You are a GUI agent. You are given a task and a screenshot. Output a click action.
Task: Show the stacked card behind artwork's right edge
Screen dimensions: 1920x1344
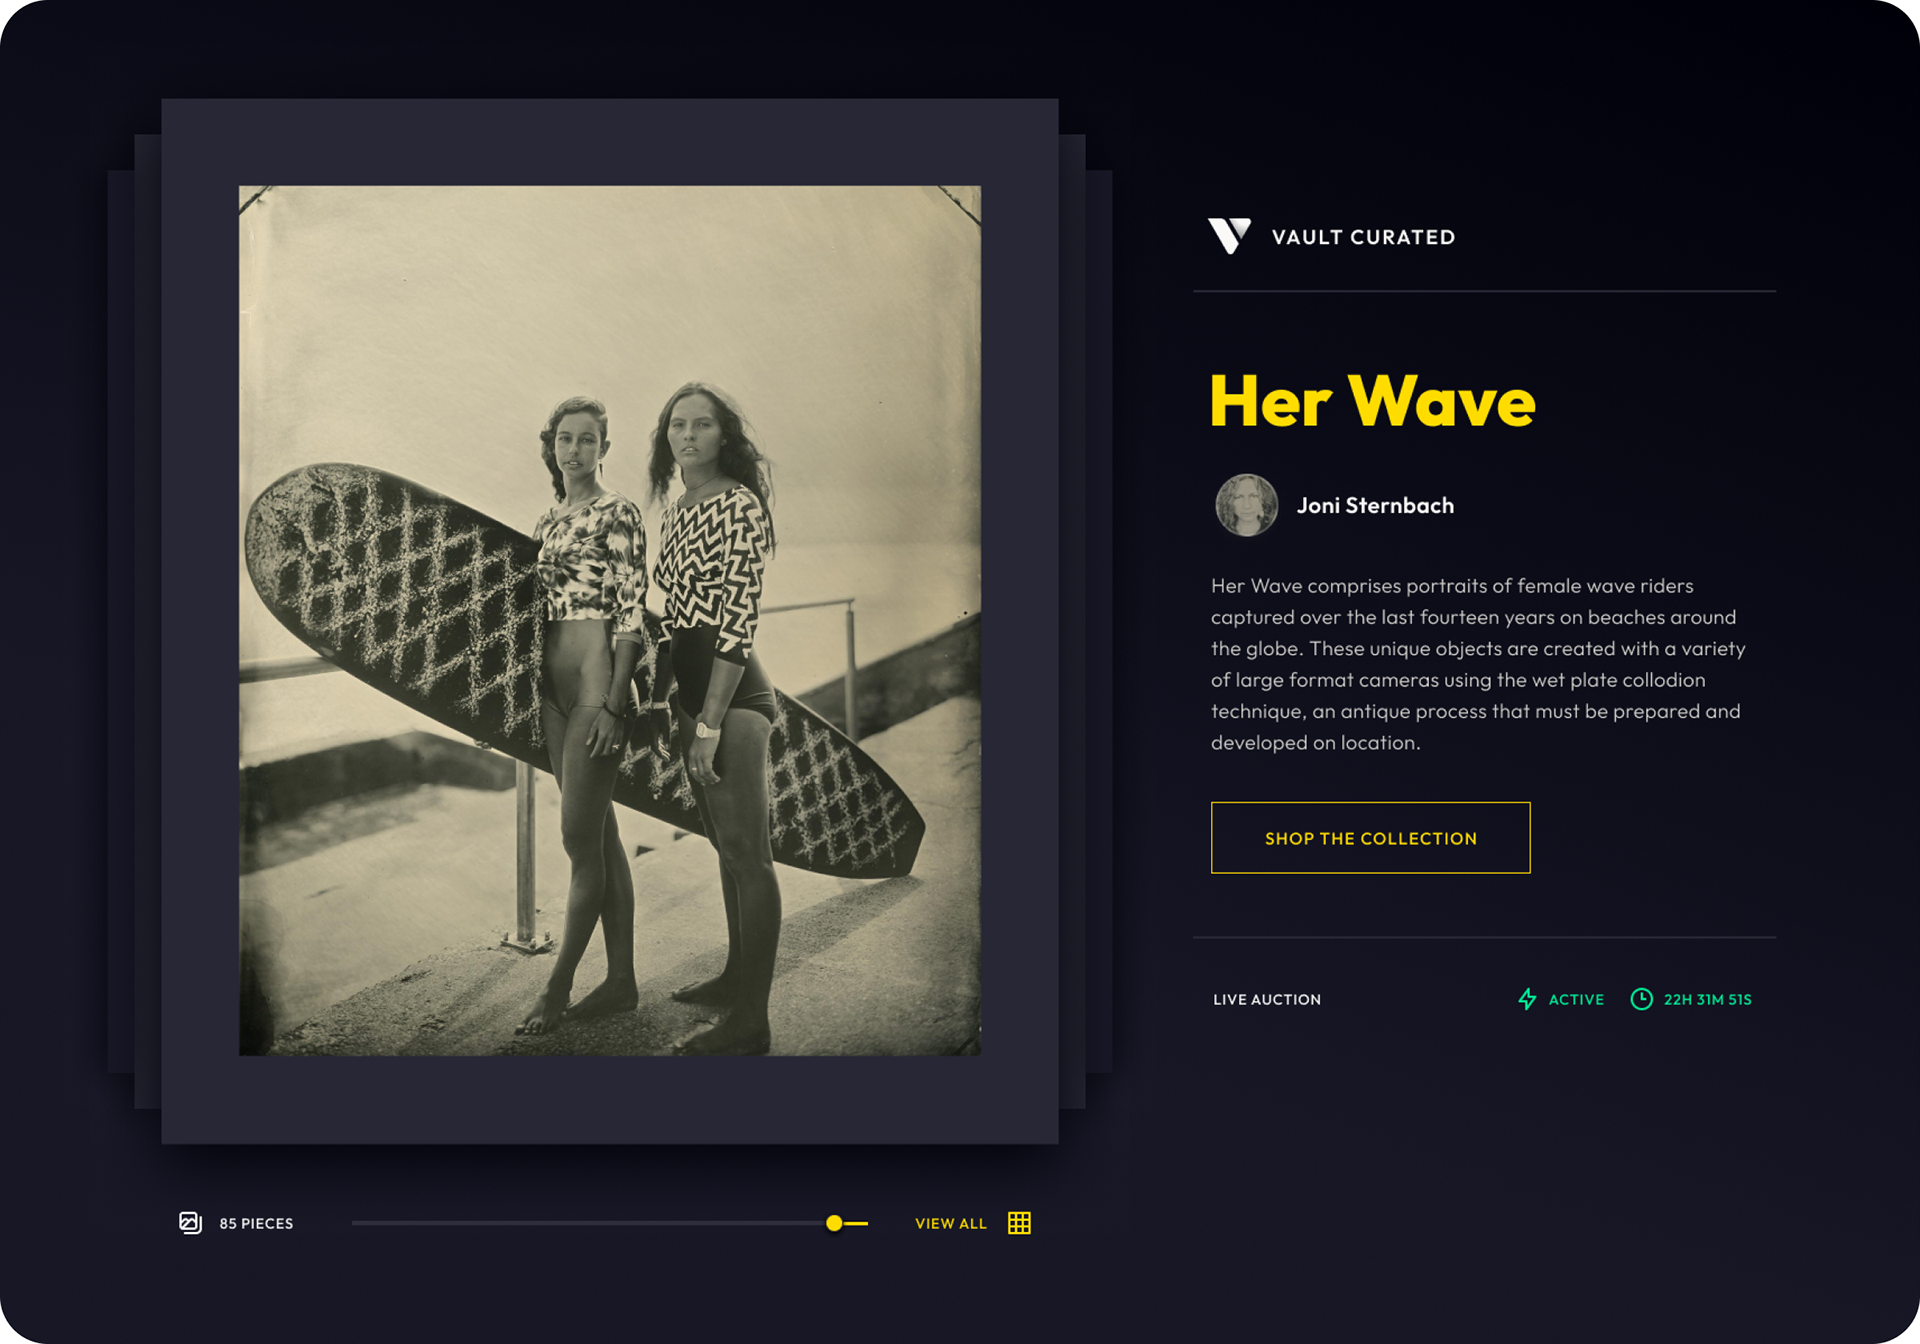tap(1072, 620)
